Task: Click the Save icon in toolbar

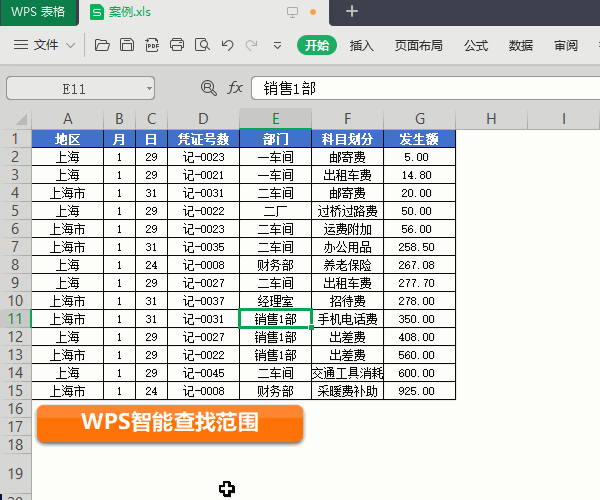Action: coord(127,45)
